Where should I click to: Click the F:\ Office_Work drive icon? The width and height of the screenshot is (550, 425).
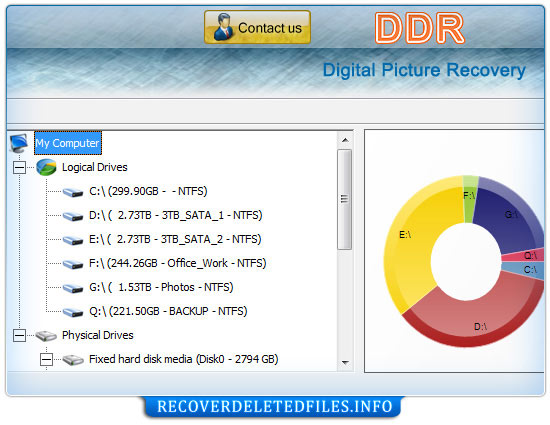73,264
